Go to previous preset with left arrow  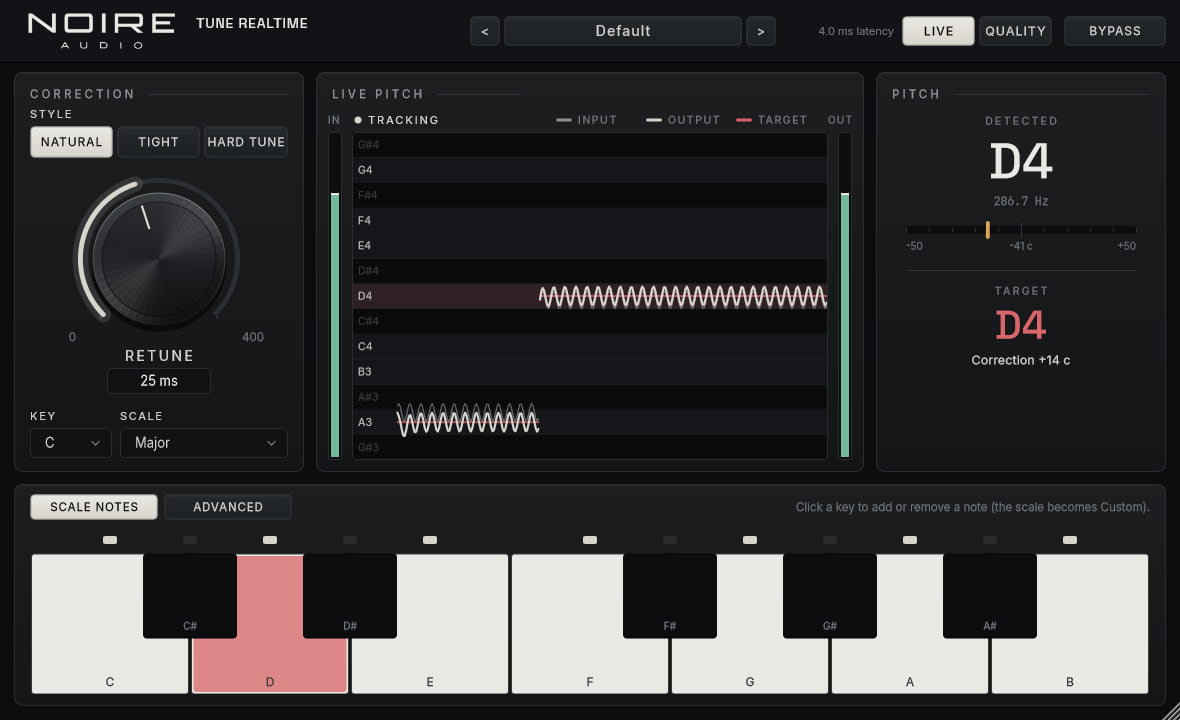coord(485,31)
